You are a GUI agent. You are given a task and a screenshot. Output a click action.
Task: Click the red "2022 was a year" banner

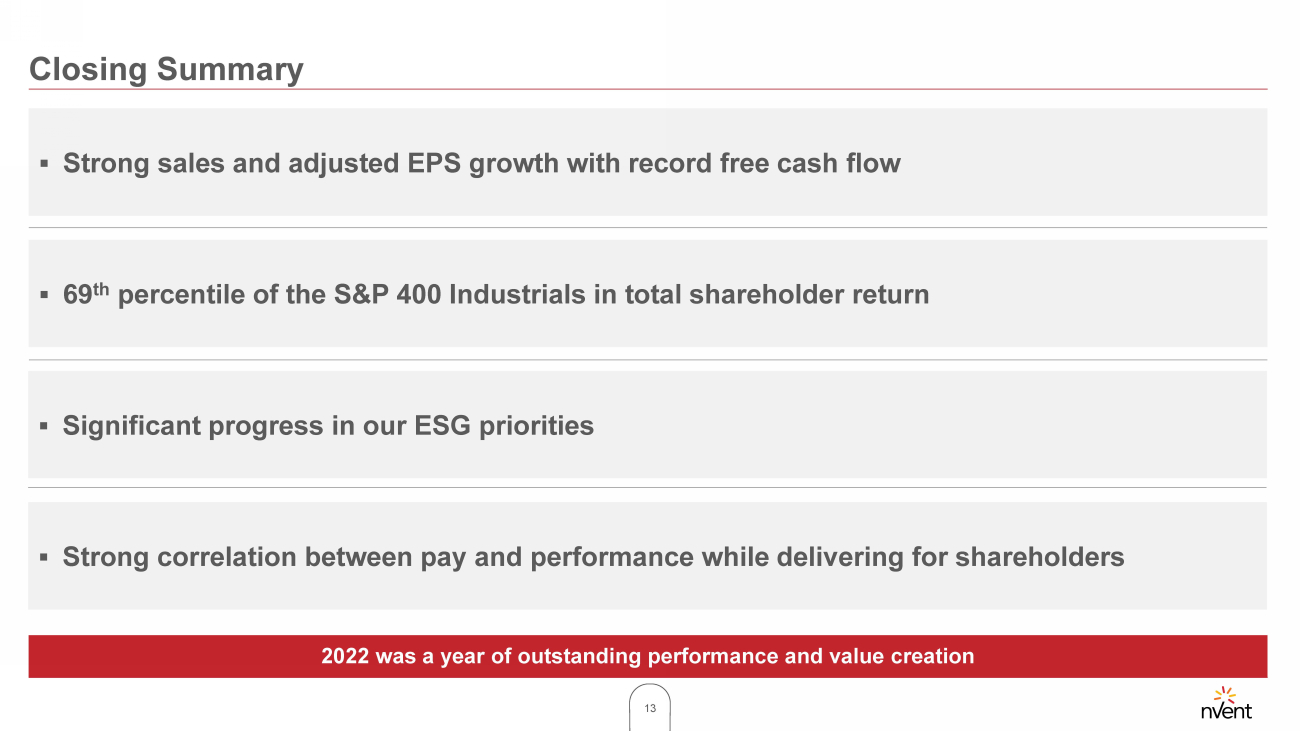[x=647, y=657]
